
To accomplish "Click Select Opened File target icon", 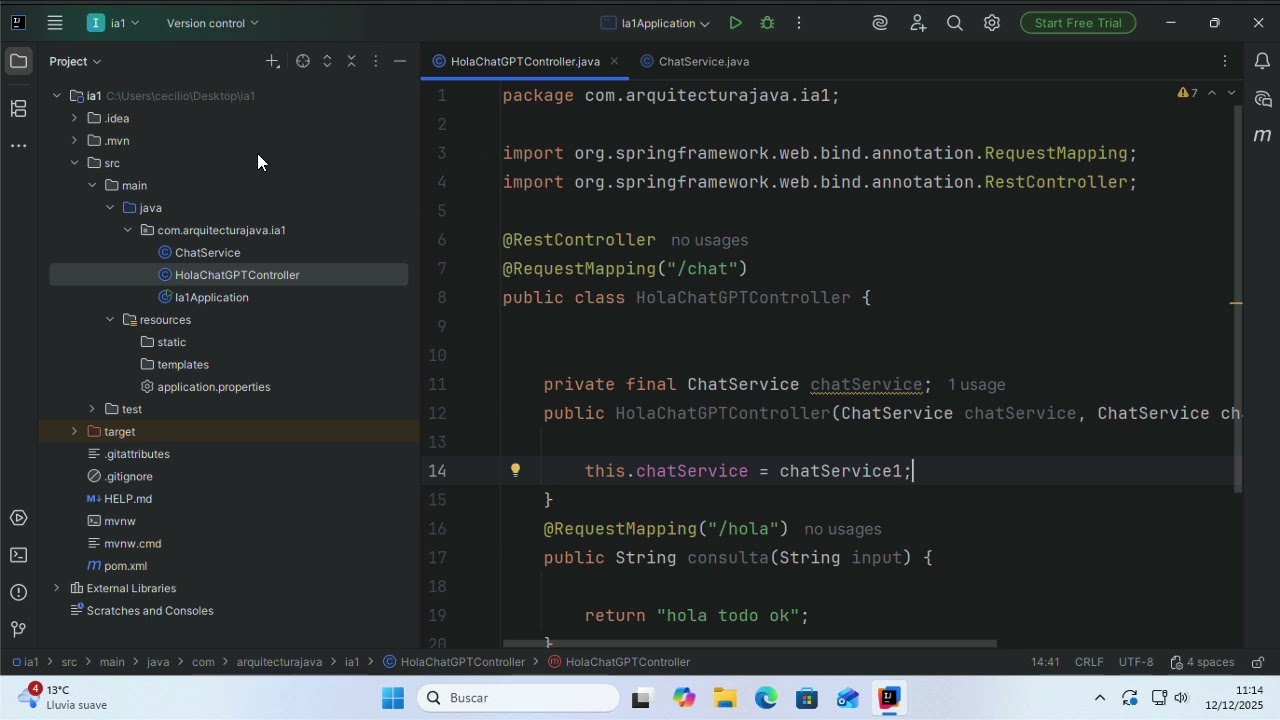I will pyautogui.click(x=303, y=62).
